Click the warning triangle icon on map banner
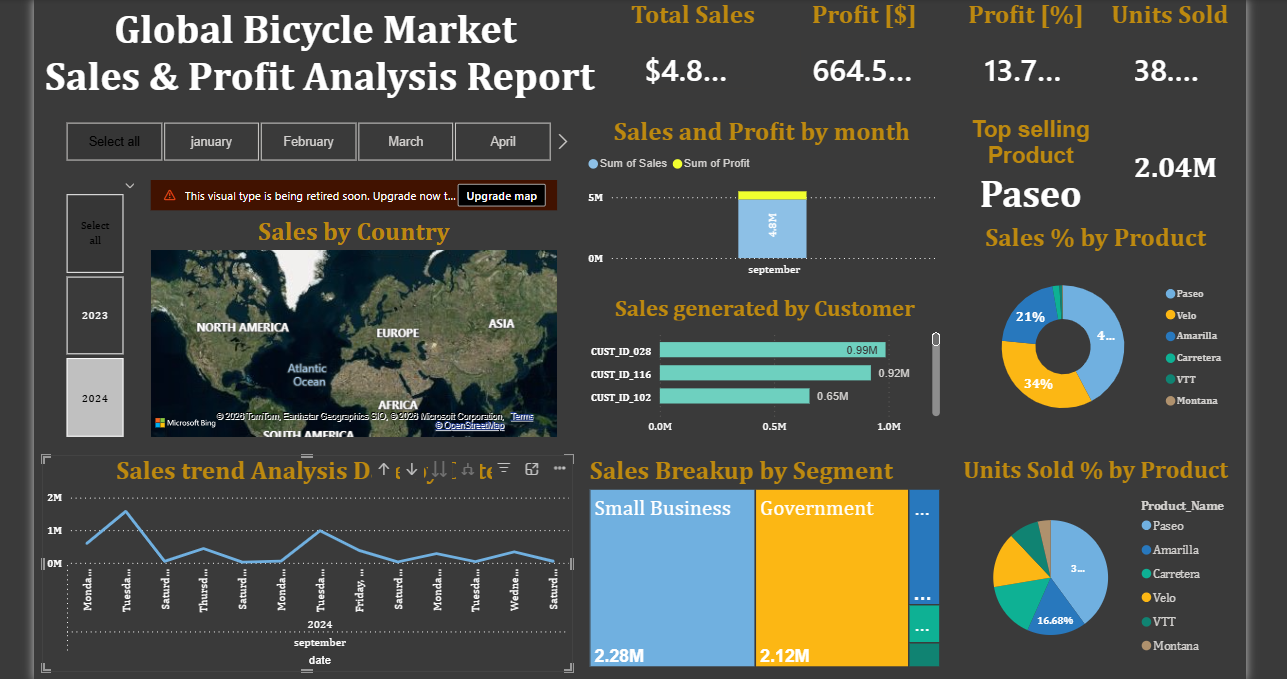The width and height of the screenshot is (1287, 679). (169, 196)
